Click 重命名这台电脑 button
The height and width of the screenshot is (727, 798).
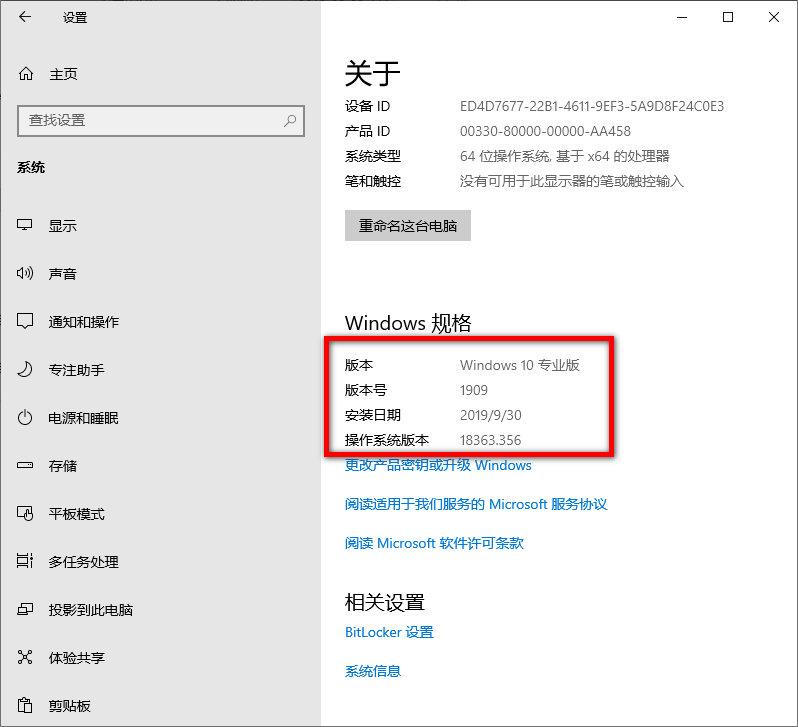click(408, 226)
